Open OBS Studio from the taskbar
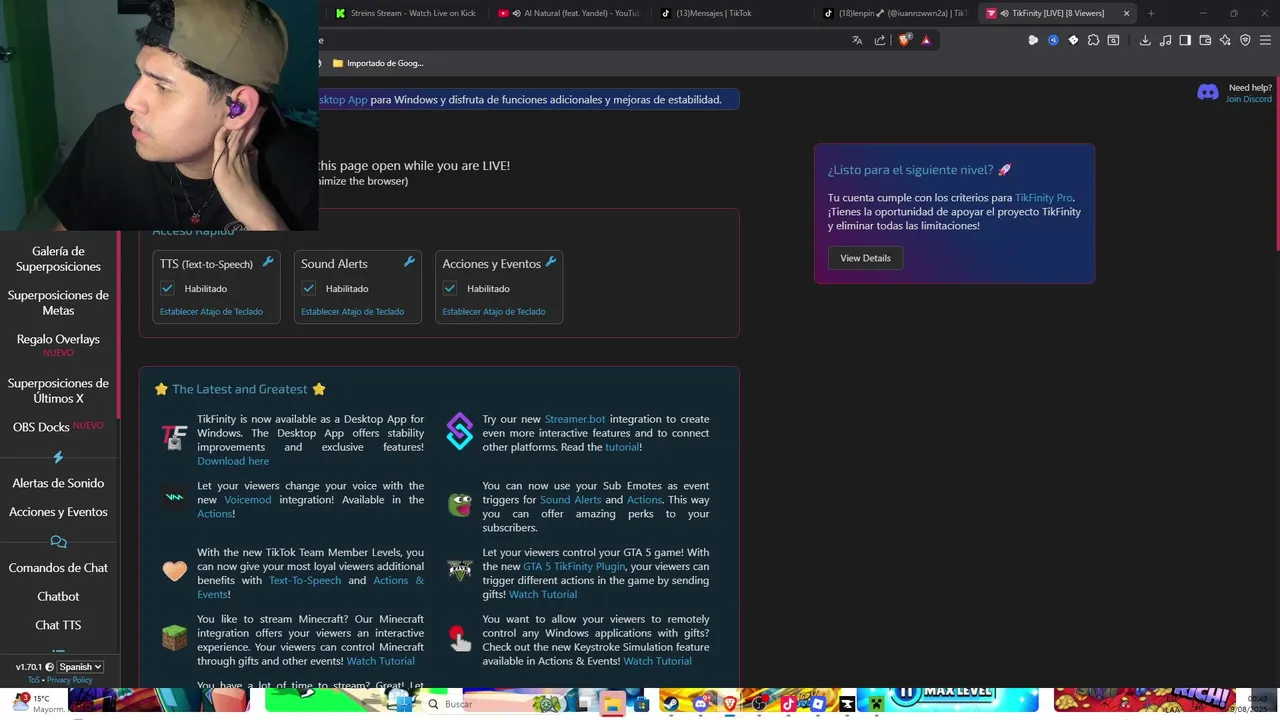Image resolution: width=1280 pixels, height=720 pixels. [x=760, y=704]
